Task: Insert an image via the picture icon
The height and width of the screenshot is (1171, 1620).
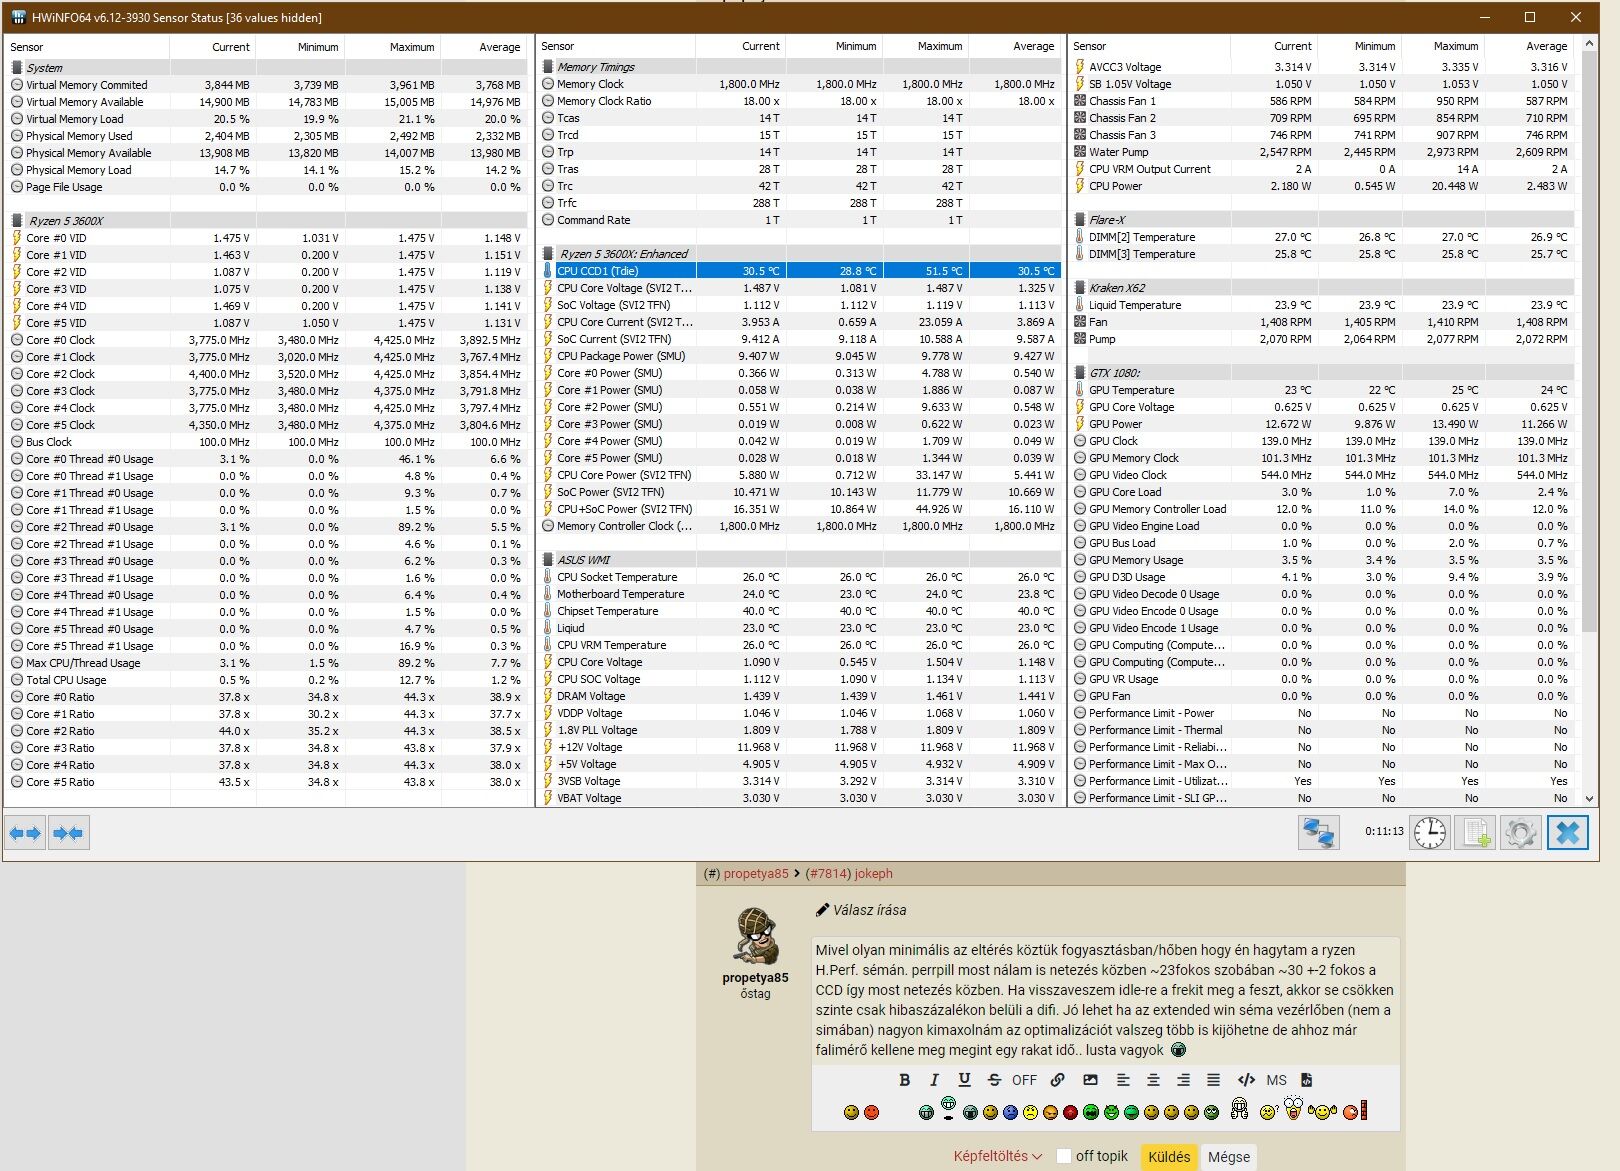Action: [1090, 1080]
